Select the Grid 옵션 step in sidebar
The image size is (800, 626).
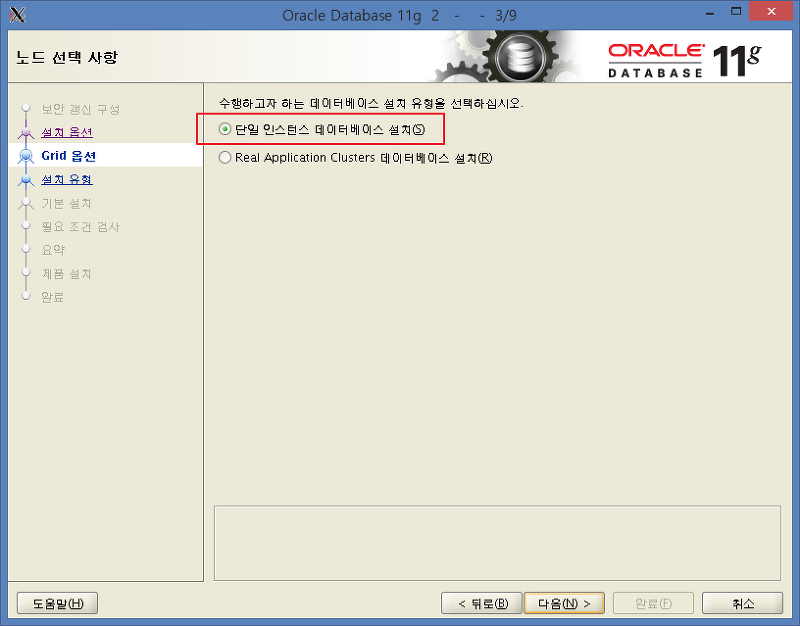[68, 156]
